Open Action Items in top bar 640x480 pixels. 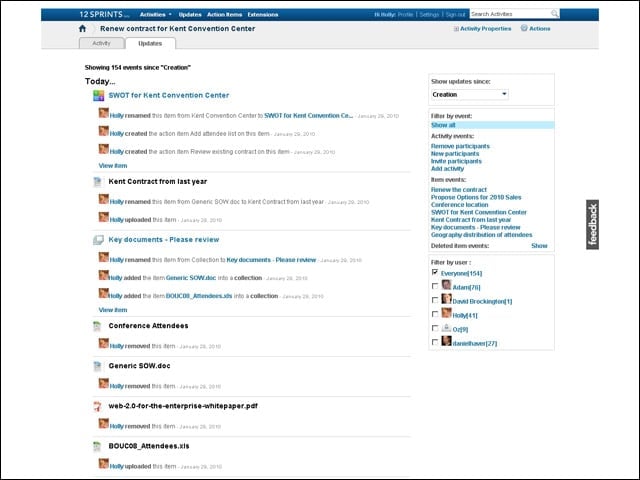point(224,14)
